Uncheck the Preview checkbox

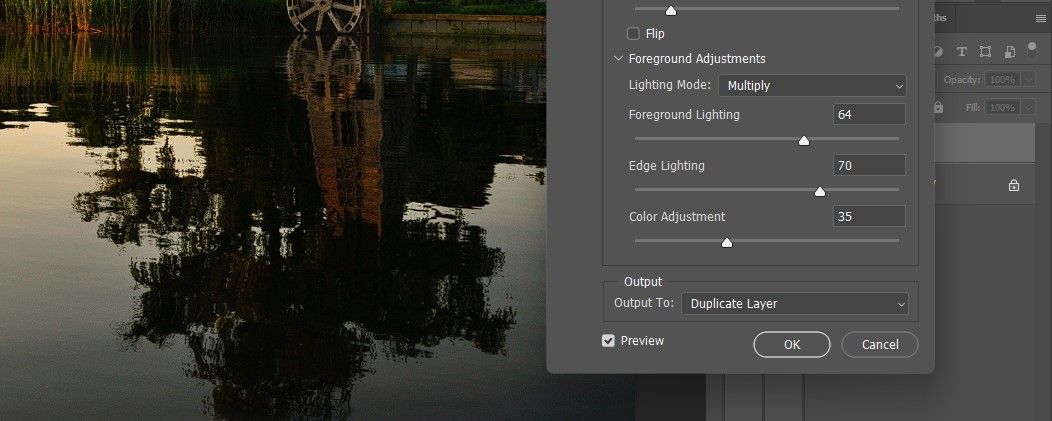608,341
